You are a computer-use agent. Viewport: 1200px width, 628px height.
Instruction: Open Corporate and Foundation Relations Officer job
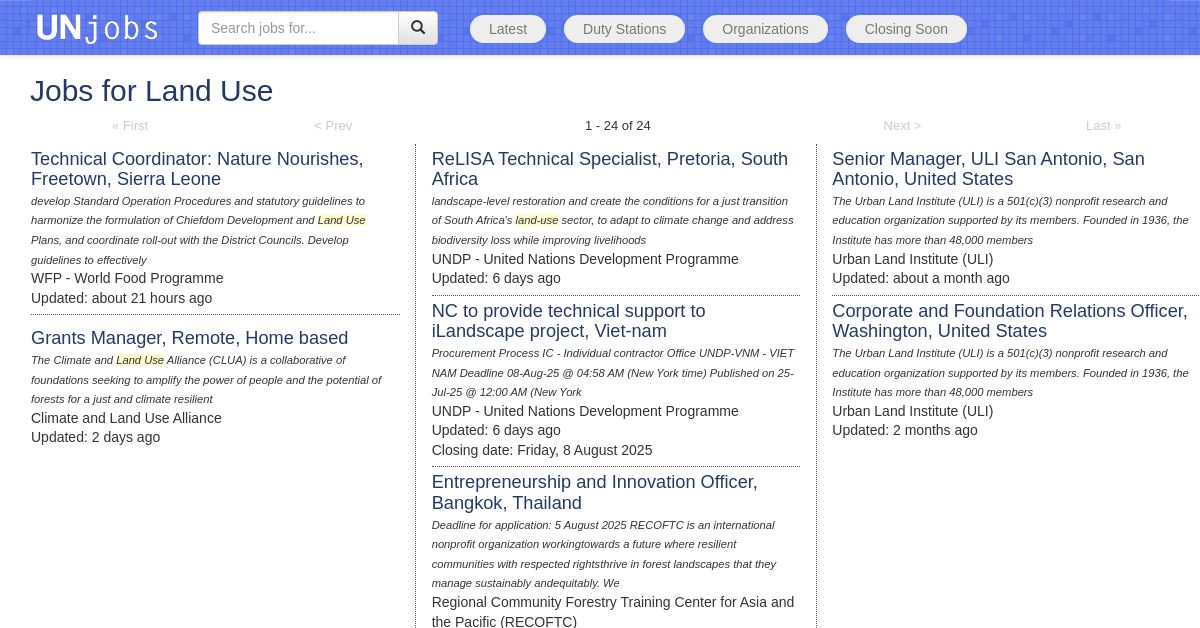pos(1010,321)
